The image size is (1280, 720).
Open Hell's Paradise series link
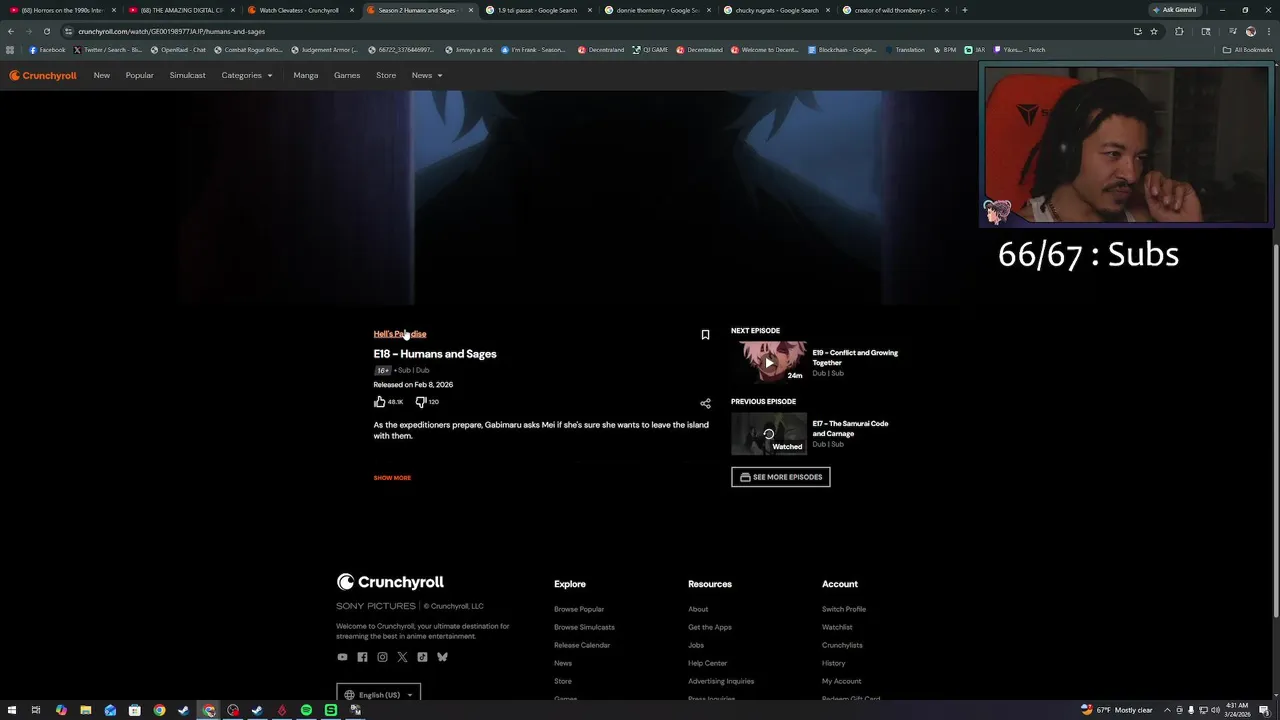tap(400, 334)
